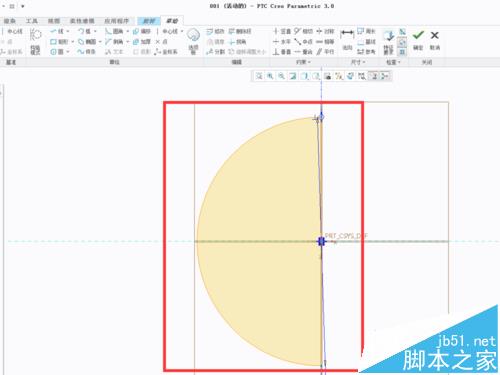
Task: Expand the Arc tool dropdown arrow
Action: [x=95, y=31]
